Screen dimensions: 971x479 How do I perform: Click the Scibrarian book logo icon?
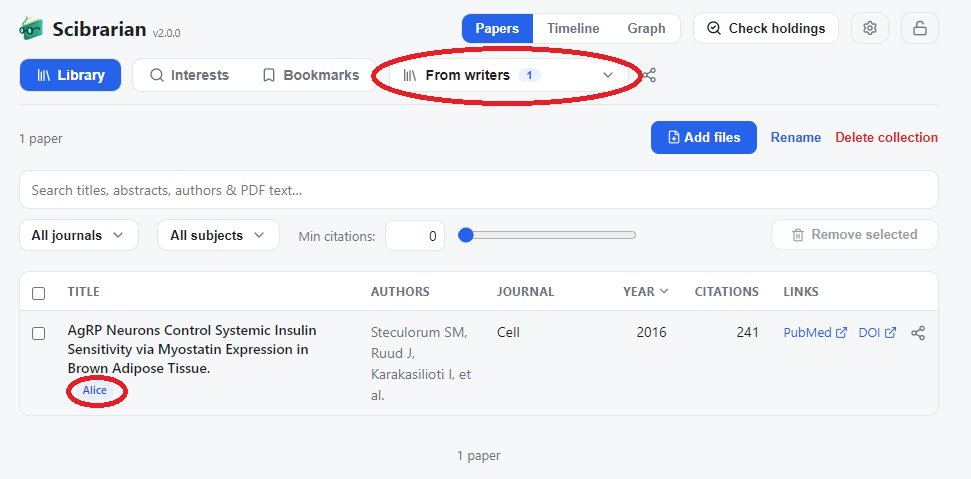tap(32, 28)
